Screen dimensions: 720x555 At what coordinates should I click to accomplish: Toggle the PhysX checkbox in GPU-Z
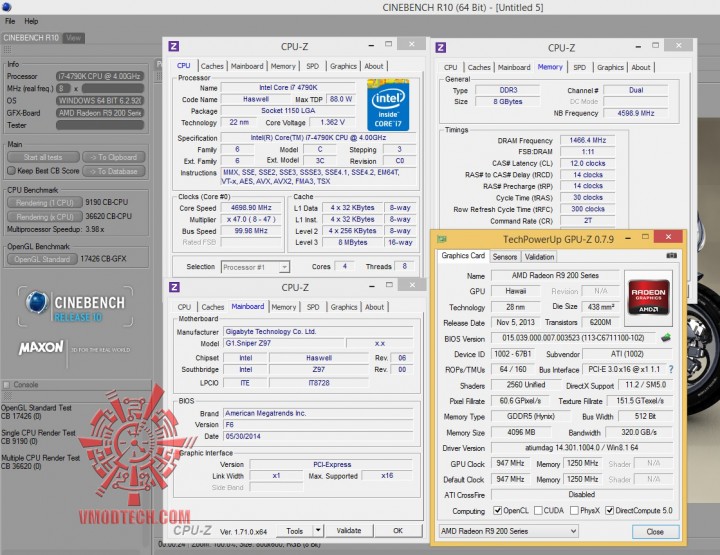pyautogui.click(x=574, y=510)
